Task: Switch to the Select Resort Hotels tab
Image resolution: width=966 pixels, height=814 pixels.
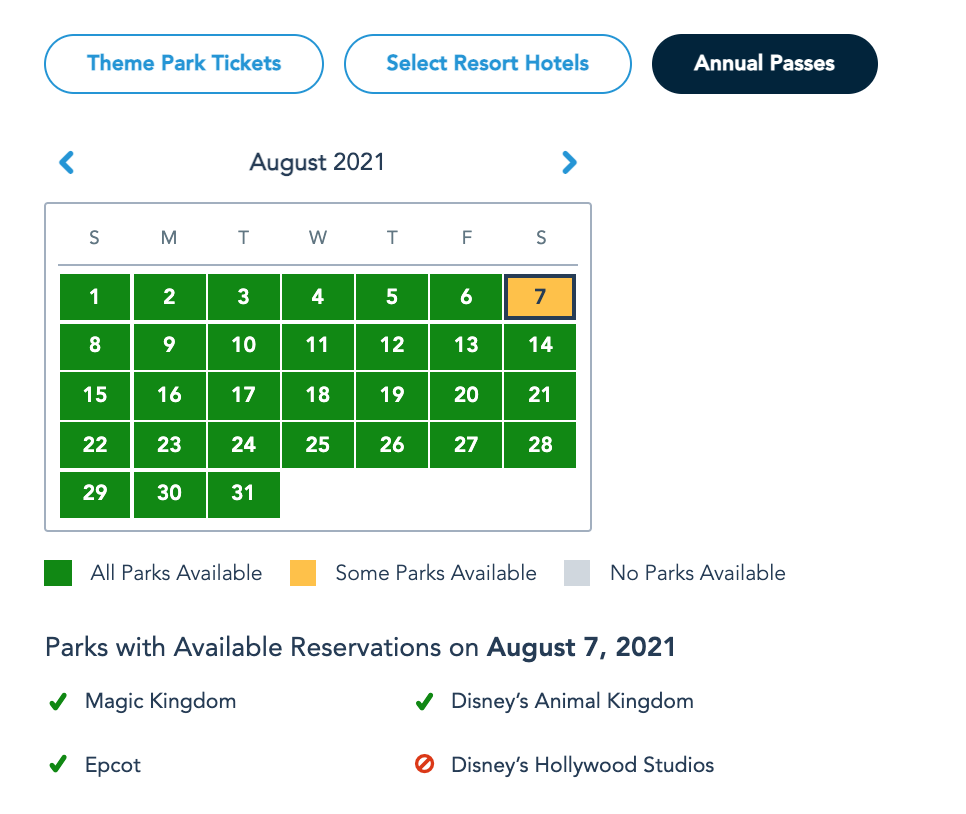Action: click(488, 64)
